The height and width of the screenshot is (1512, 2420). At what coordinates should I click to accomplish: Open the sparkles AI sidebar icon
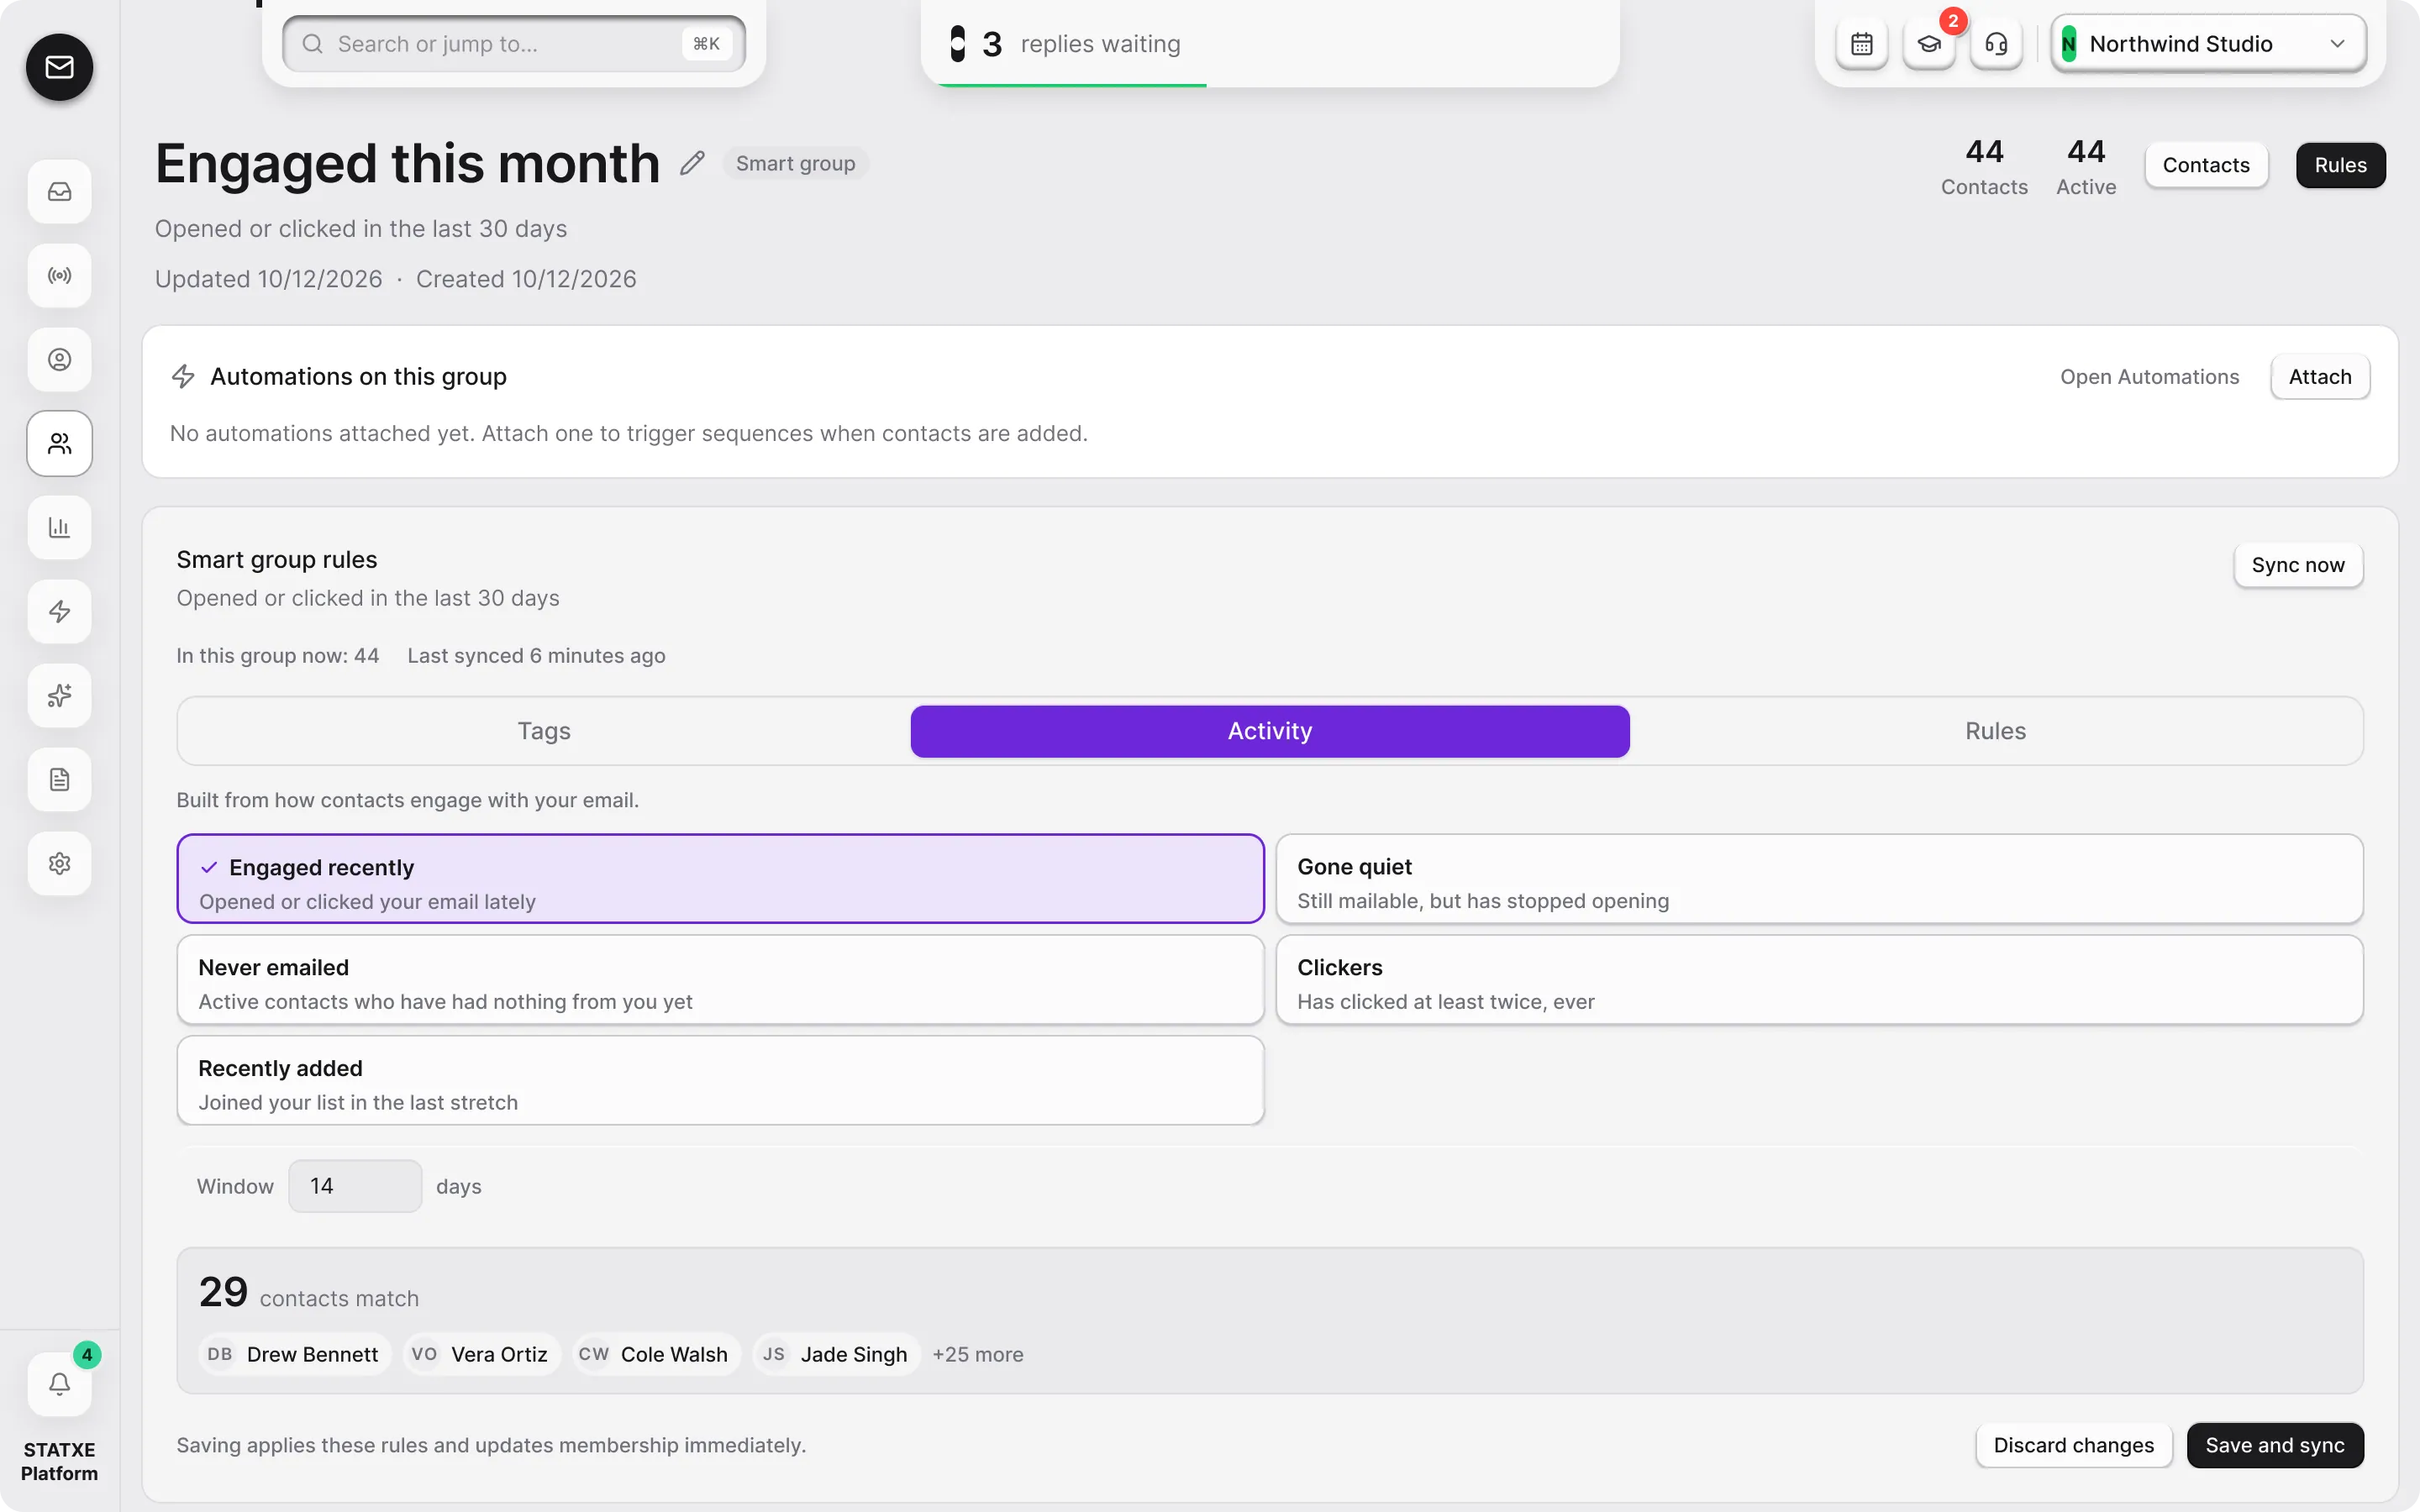(x=59, y=695)
